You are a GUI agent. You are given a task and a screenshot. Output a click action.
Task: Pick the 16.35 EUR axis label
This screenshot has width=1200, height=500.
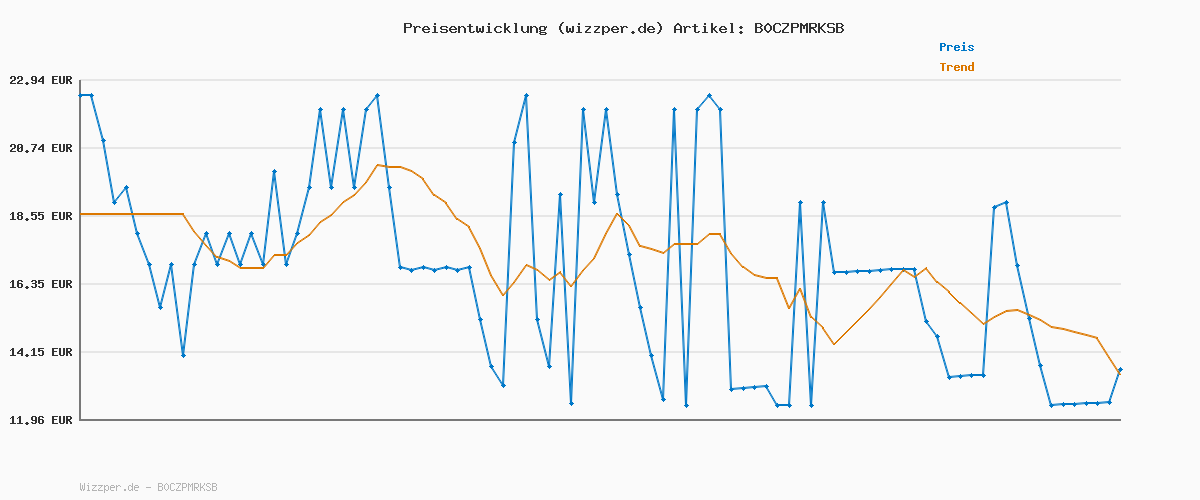point(40,284)
